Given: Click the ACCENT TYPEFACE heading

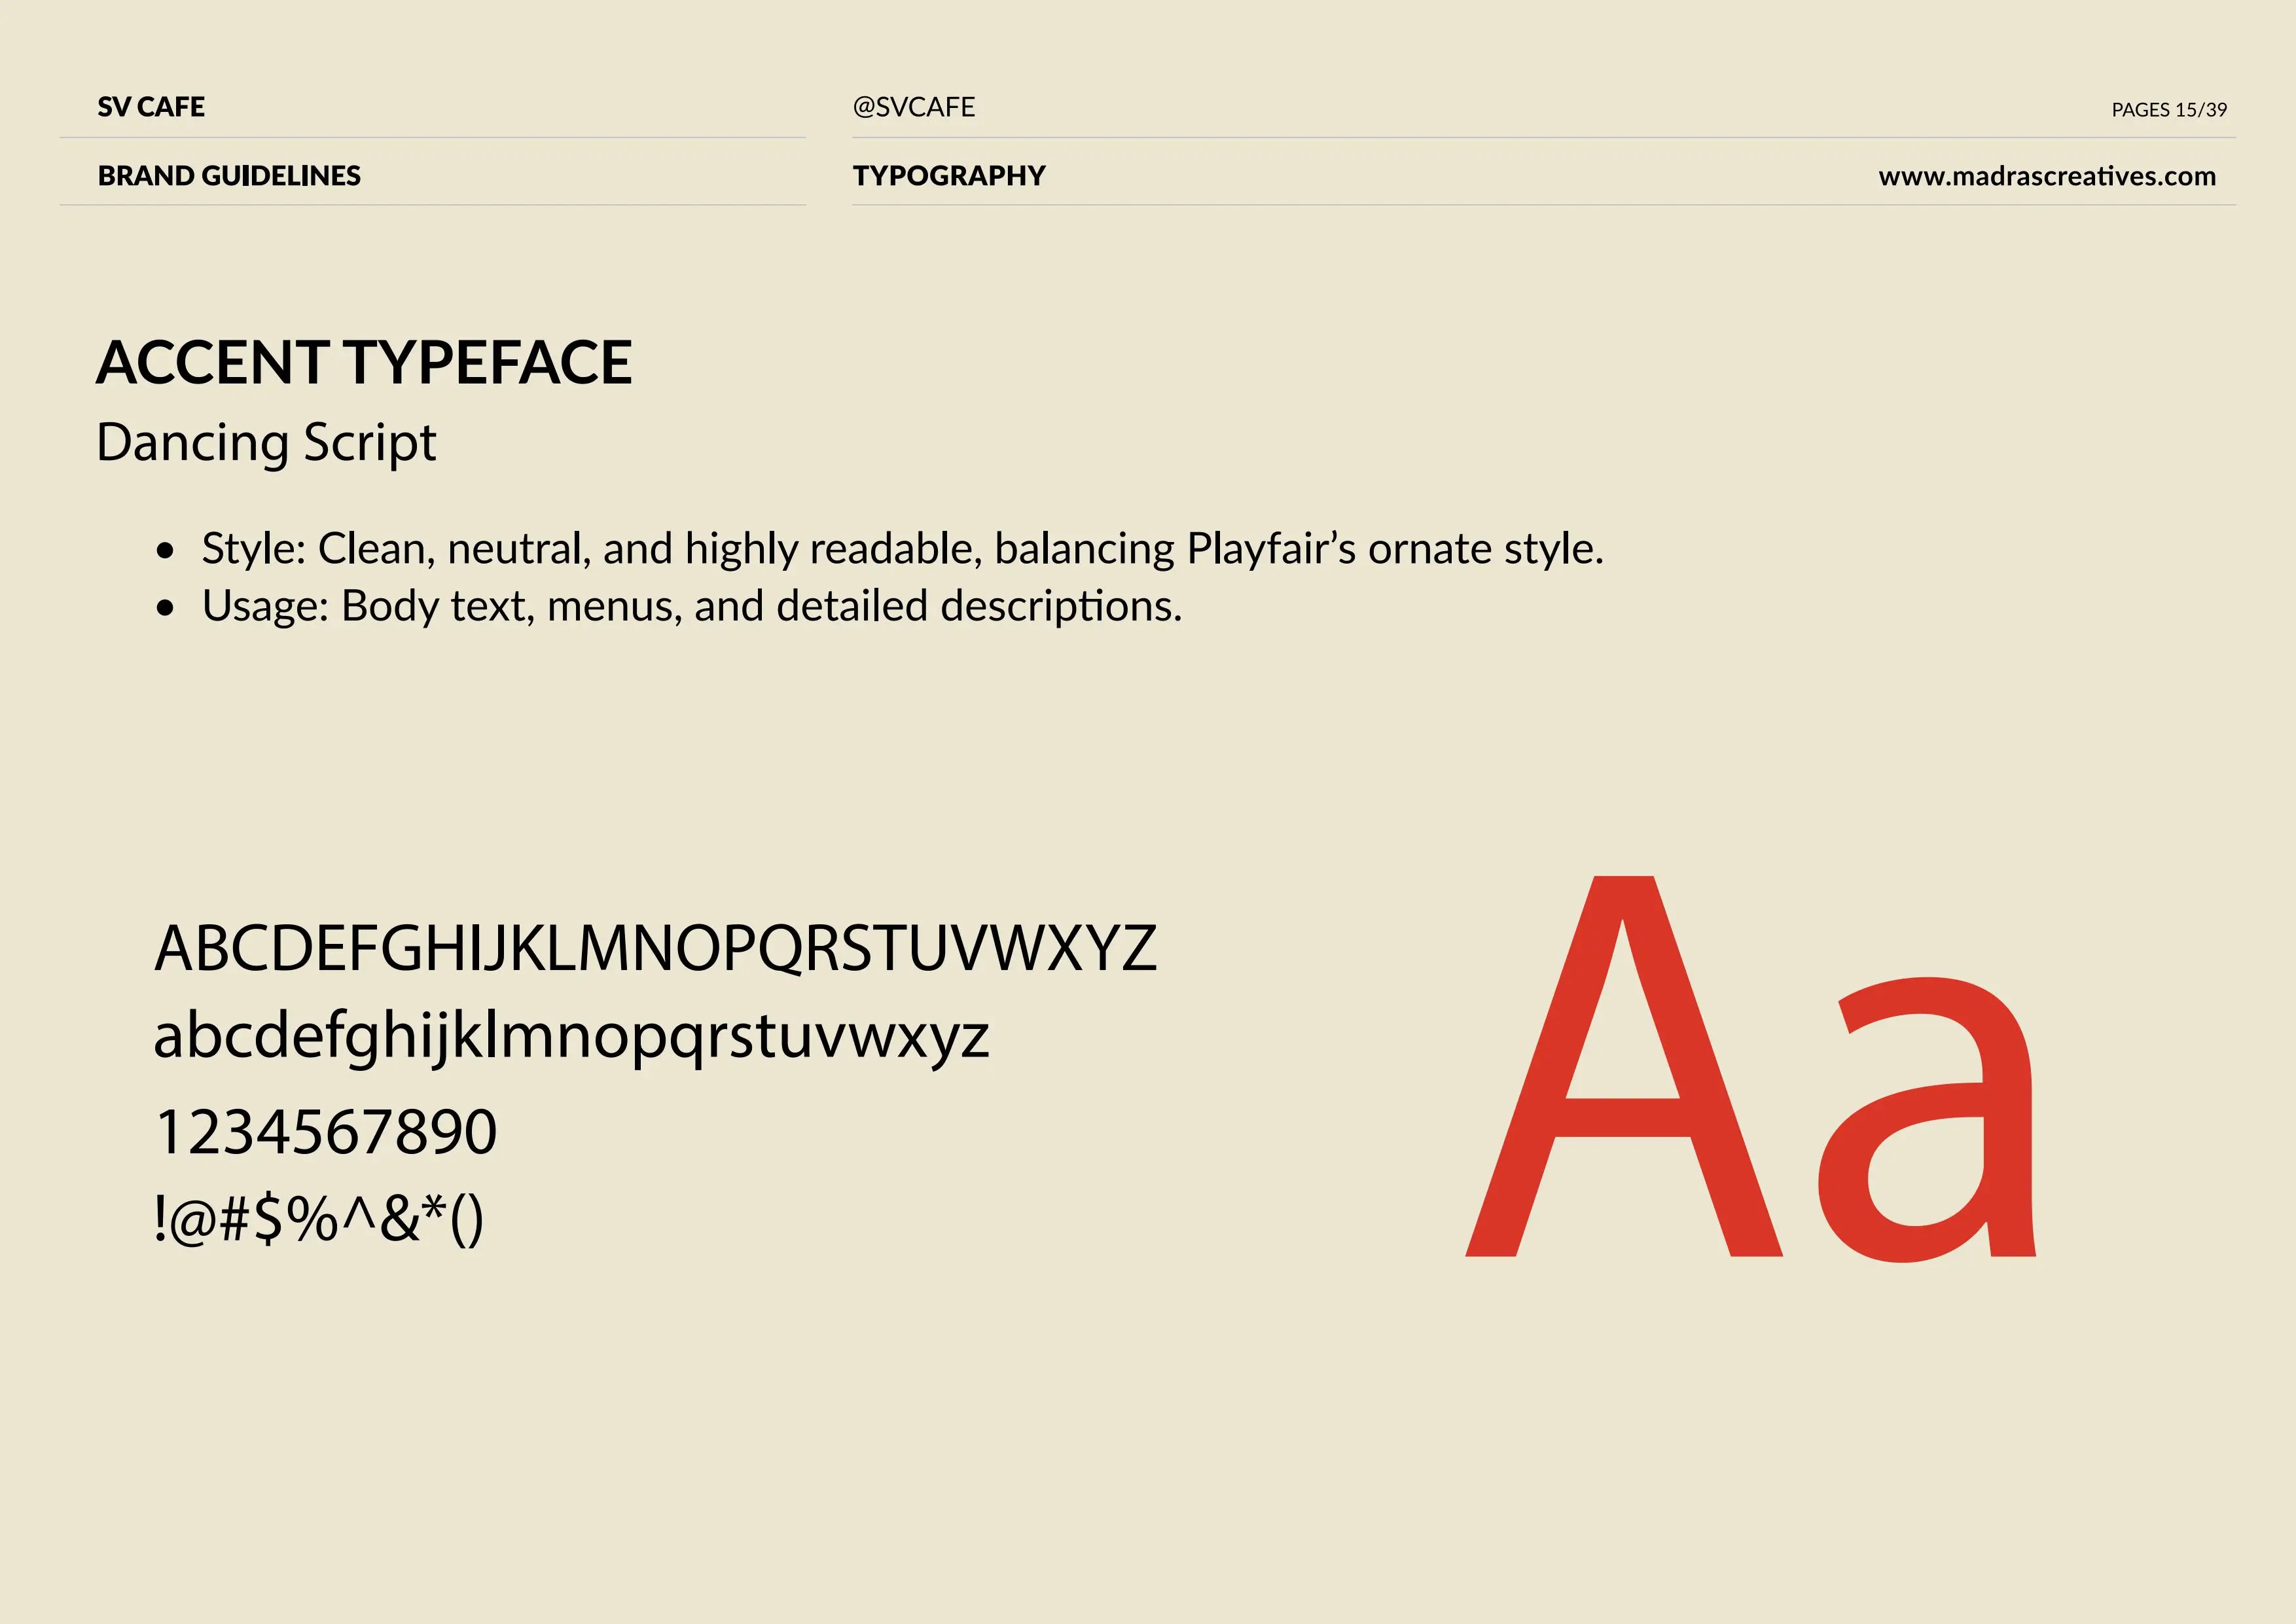Looking at the screenshot, I should pos(364,362).
